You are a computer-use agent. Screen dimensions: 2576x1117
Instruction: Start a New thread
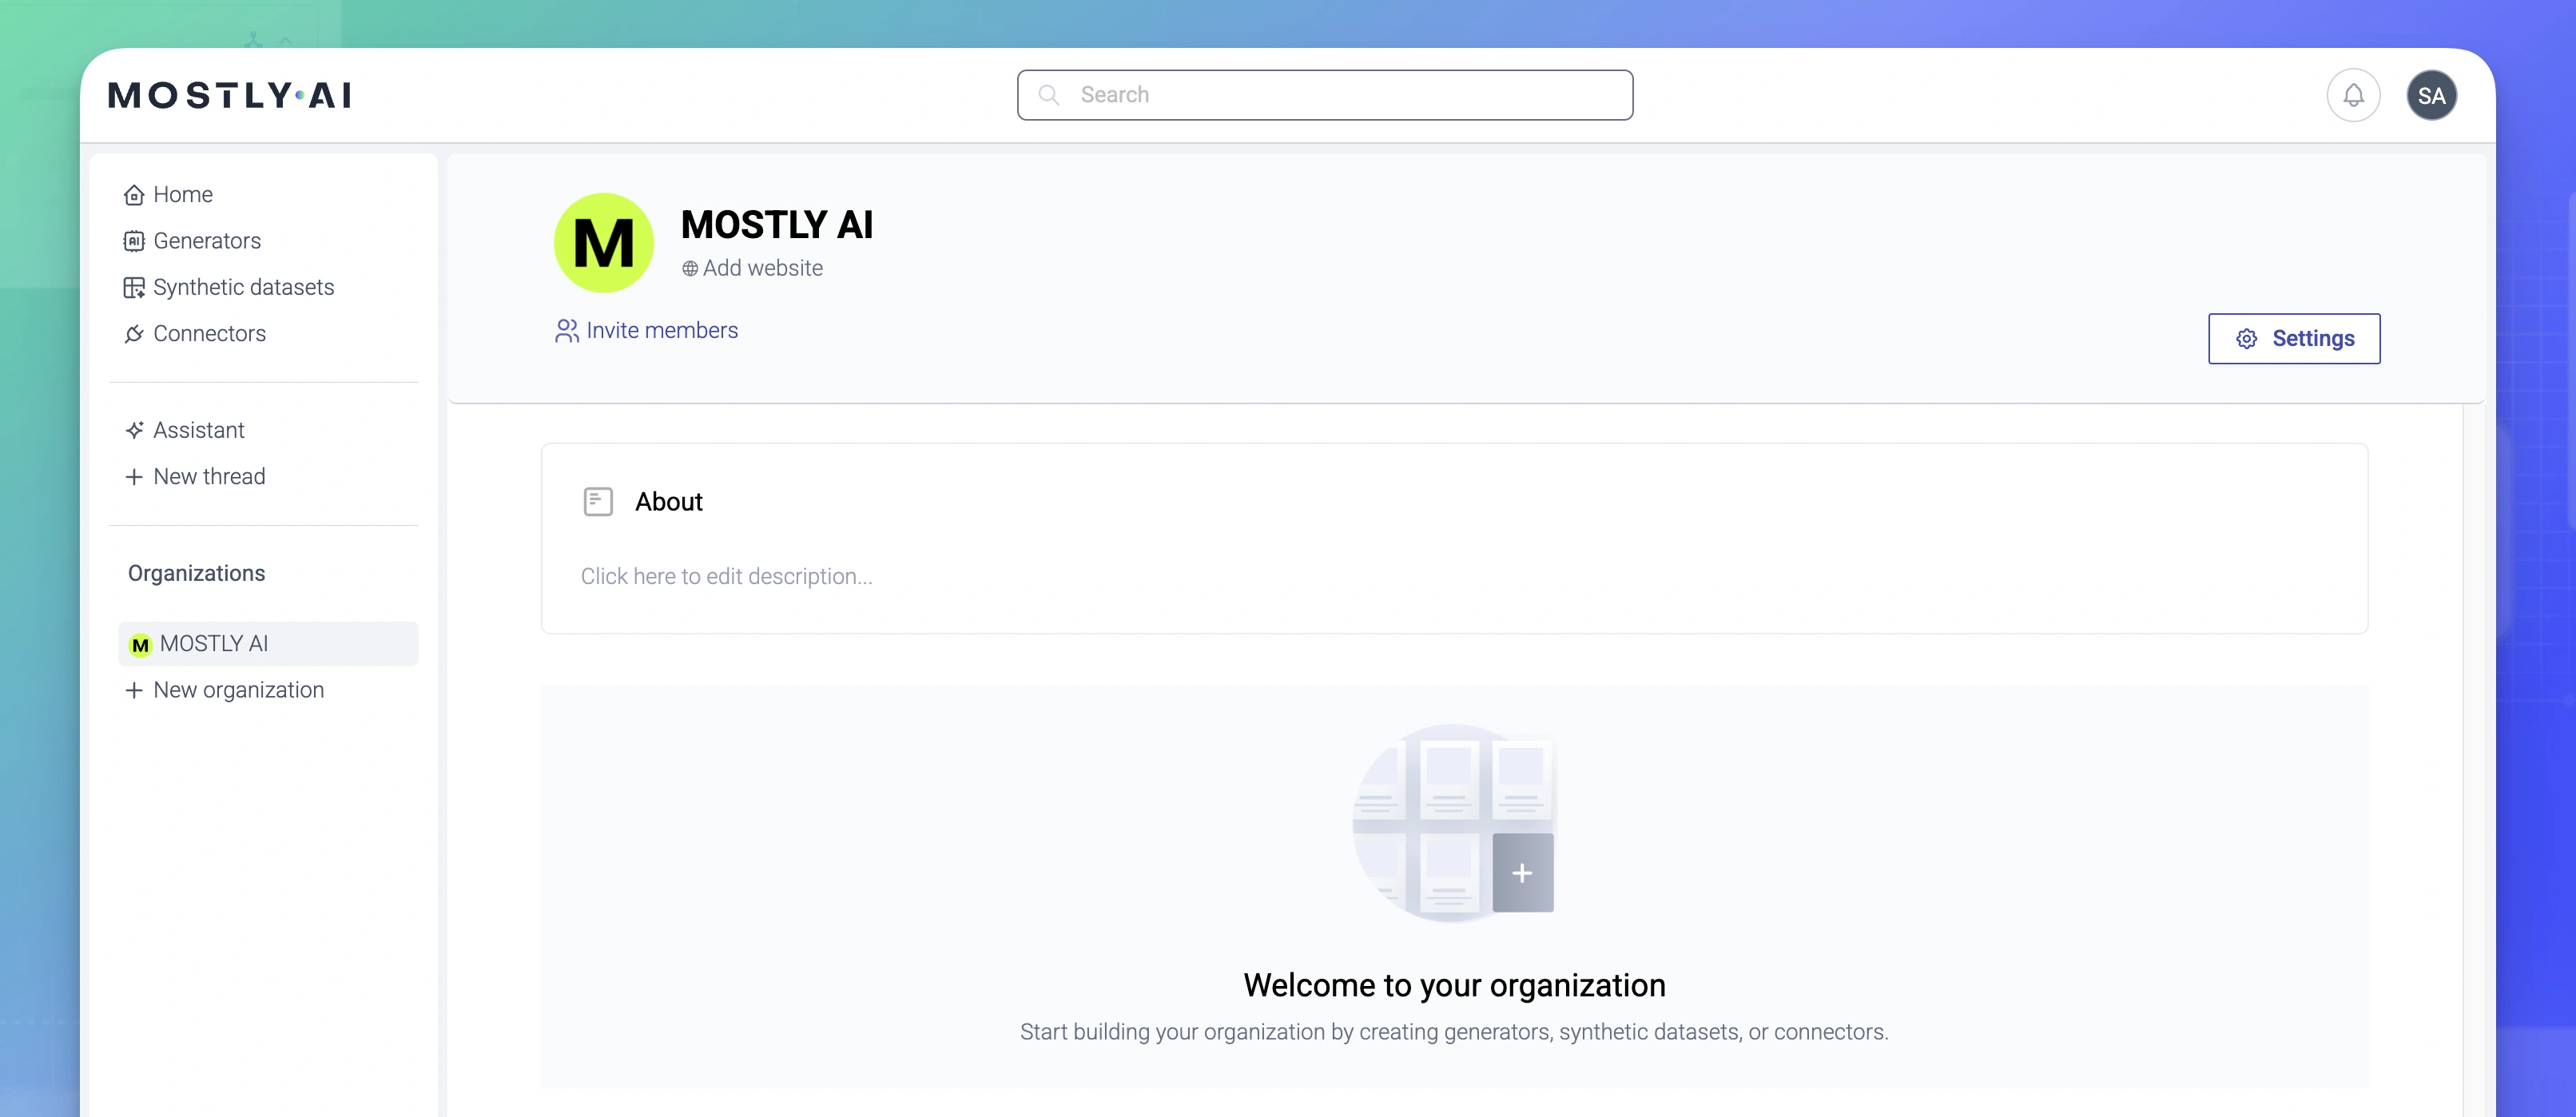click(195, 476)
